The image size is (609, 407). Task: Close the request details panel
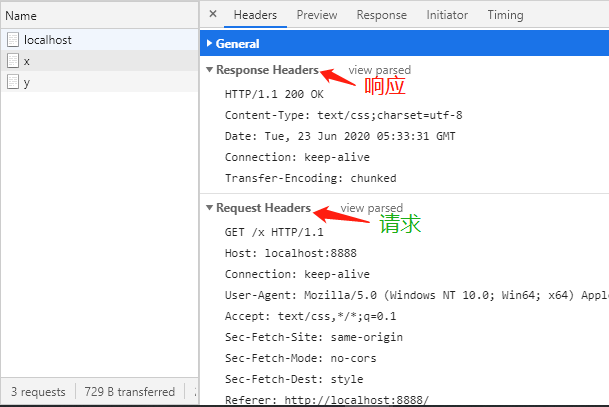213,14
